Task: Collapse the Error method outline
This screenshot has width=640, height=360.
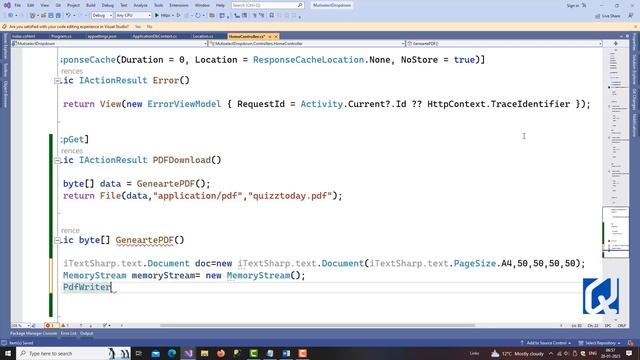Action: tap(57, 81)
